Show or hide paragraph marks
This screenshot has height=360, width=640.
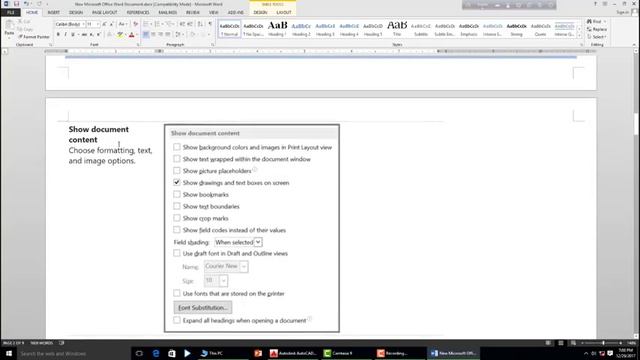coord(210,24)
